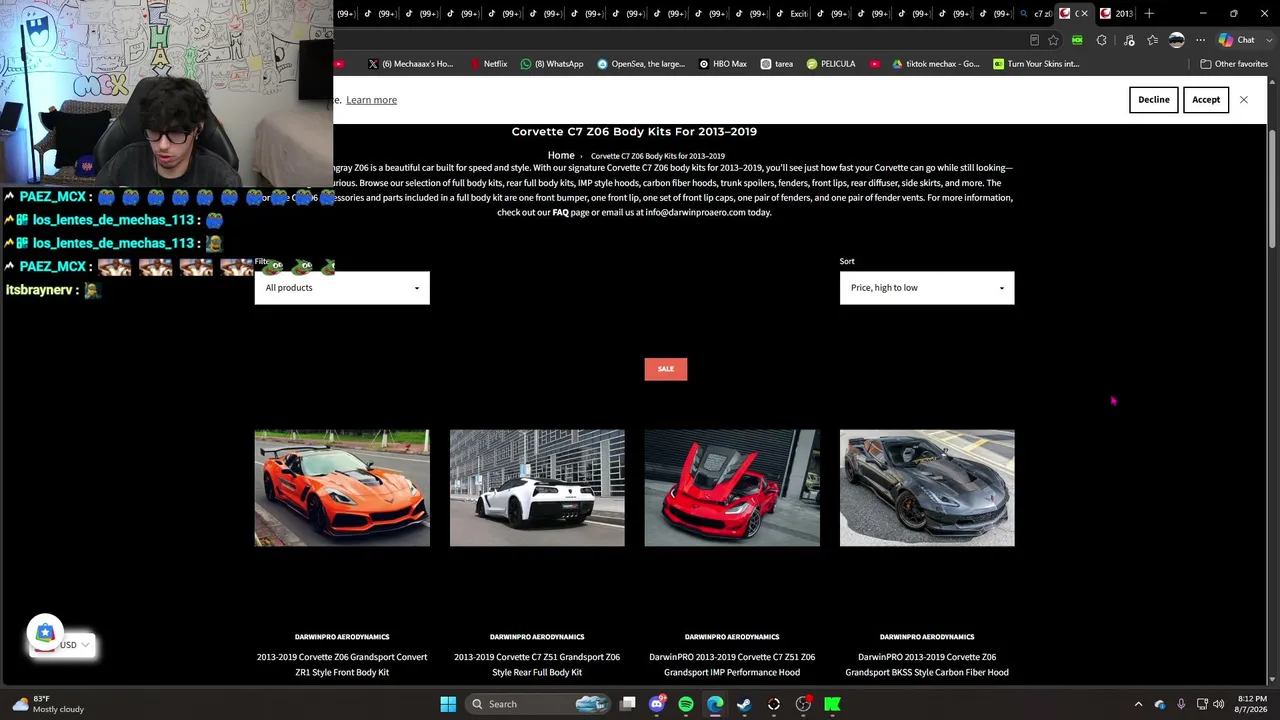1280x720 pixels.
Task: Open the white Corvette rear kit thumbnail
Action: tap(537, 488)
